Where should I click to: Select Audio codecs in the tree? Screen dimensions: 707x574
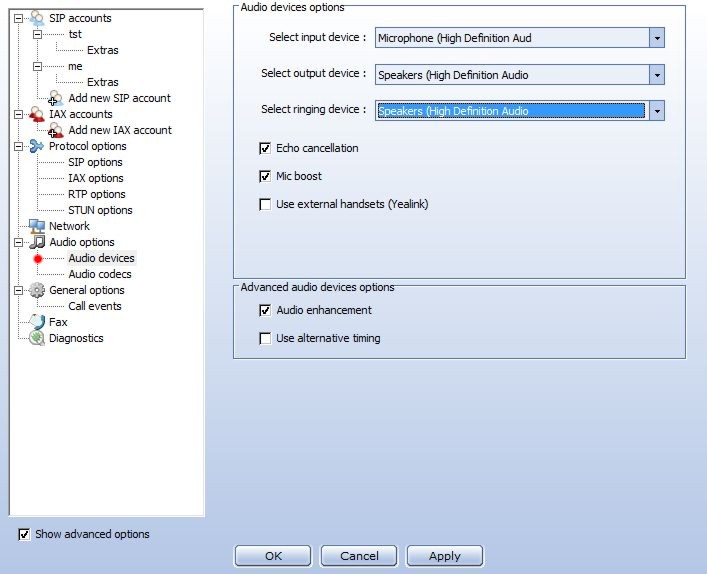click(x=99, y=274)
